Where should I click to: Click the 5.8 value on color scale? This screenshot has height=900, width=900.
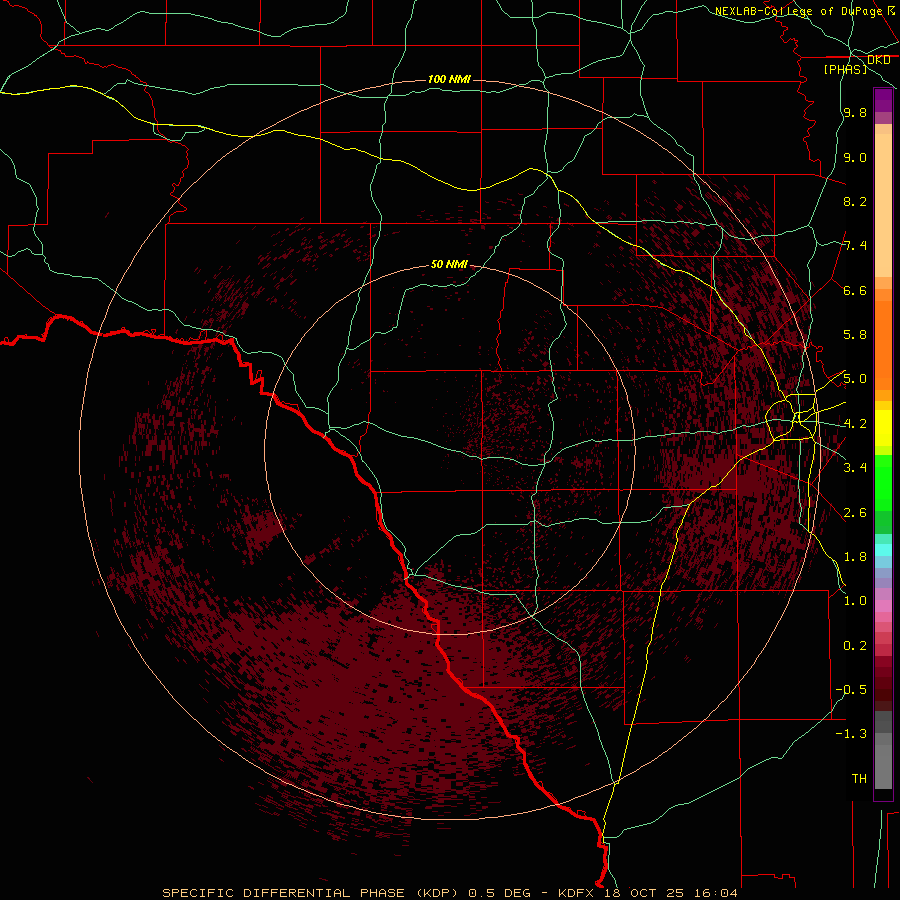[855, 335]
